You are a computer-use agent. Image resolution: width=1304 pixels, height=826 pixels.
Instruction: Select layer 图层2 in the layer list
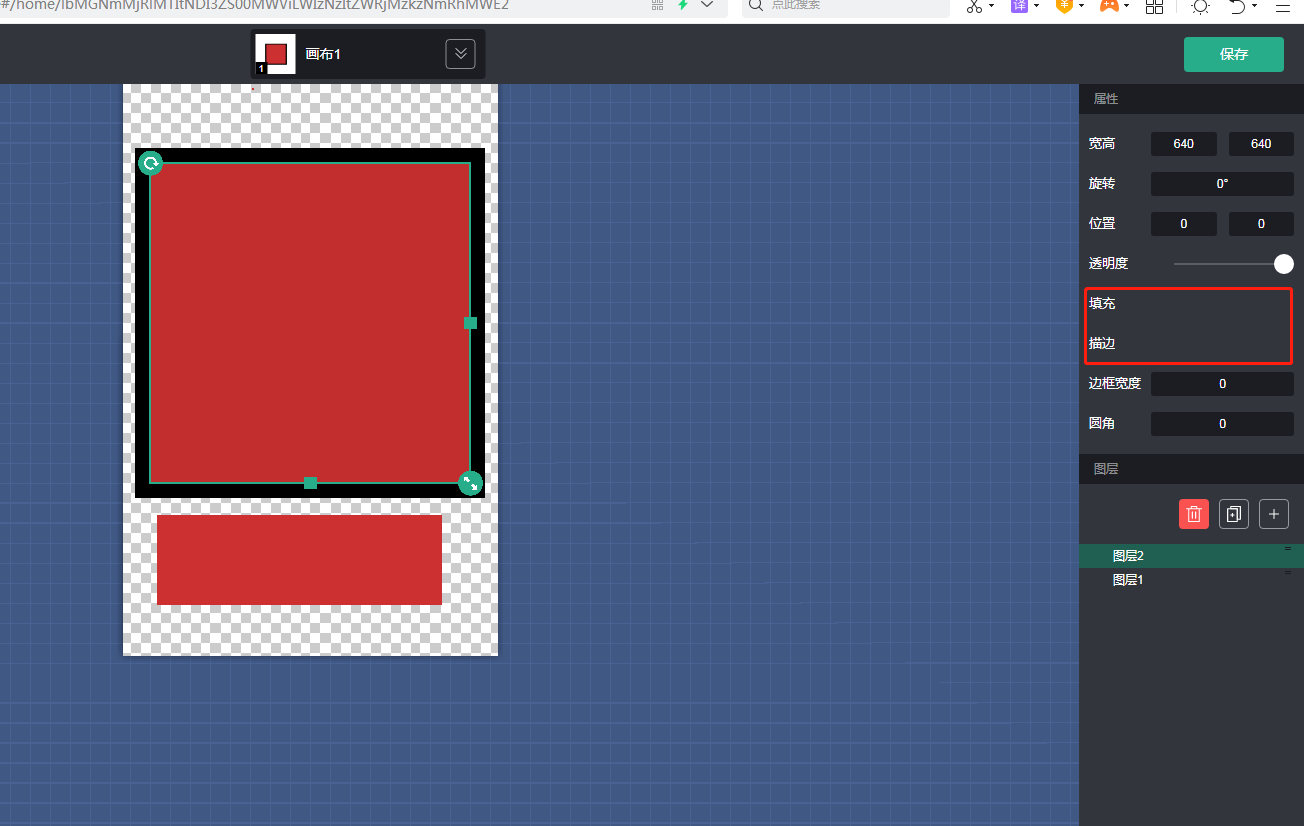pyautogui.click(x=1191, y=556)
